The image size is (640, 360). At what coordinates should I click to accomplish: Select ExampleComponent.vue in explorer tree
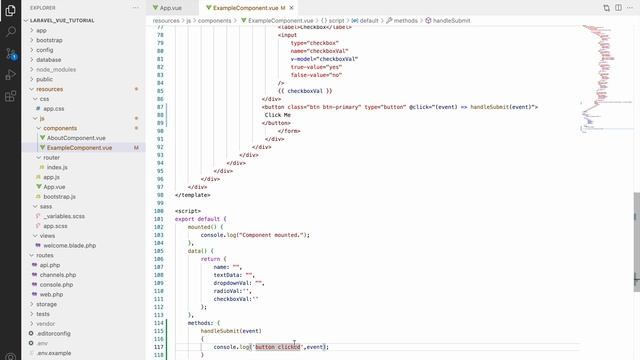79,148
